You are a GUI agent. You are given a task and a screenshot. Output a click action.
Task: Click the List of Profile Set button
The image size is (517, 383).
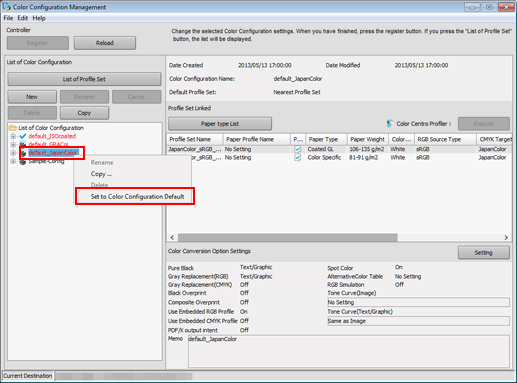(84, 79)
